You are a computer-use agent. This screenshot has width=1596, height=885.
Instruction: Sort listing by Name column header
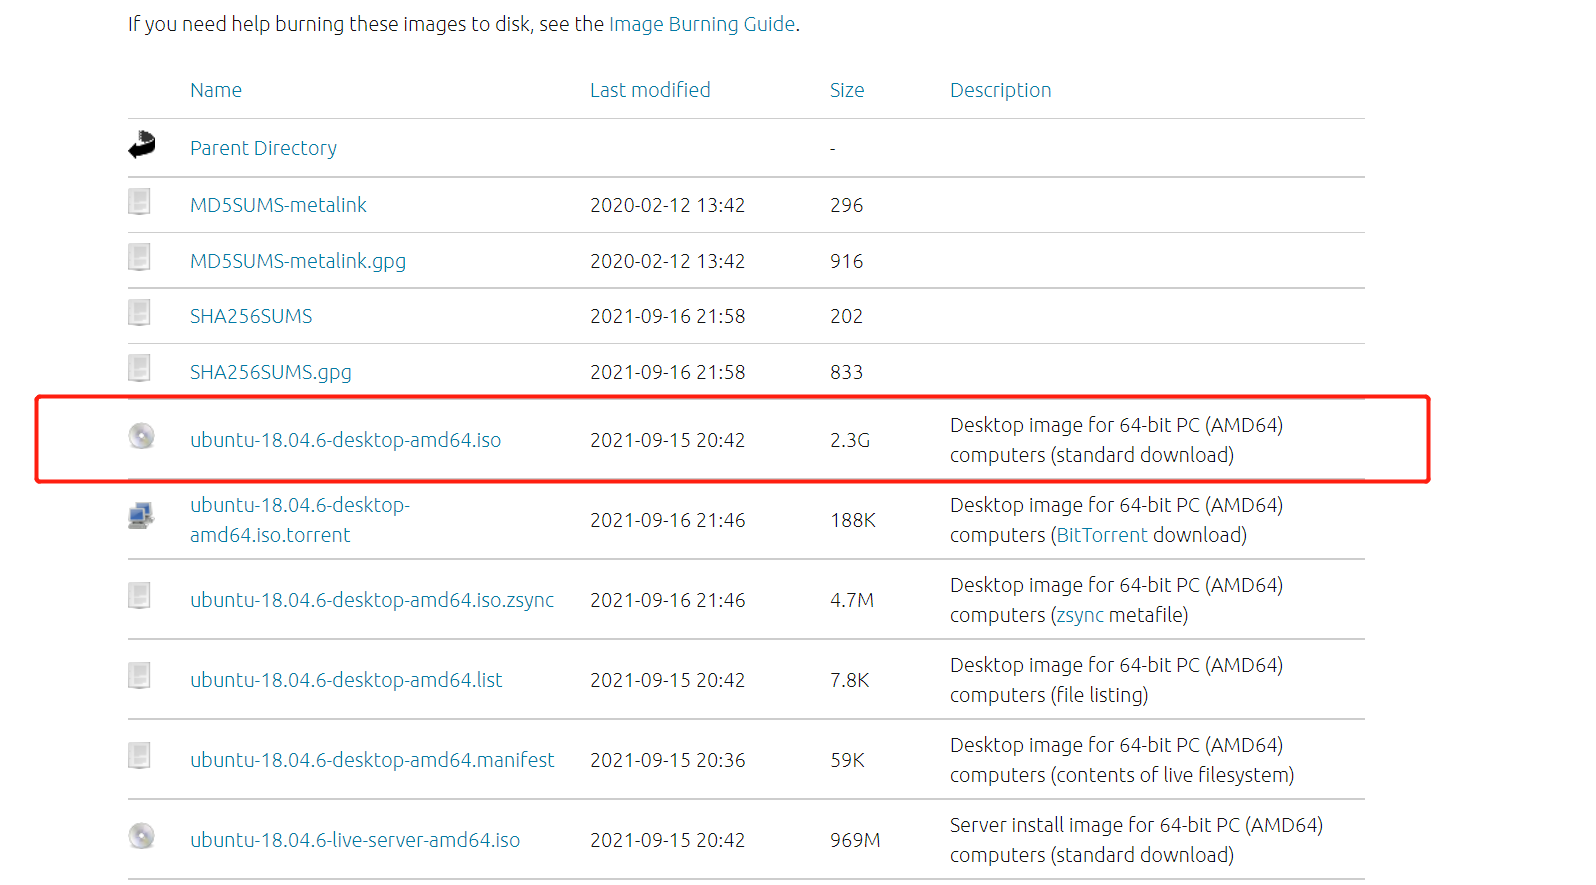pos(216,90)
